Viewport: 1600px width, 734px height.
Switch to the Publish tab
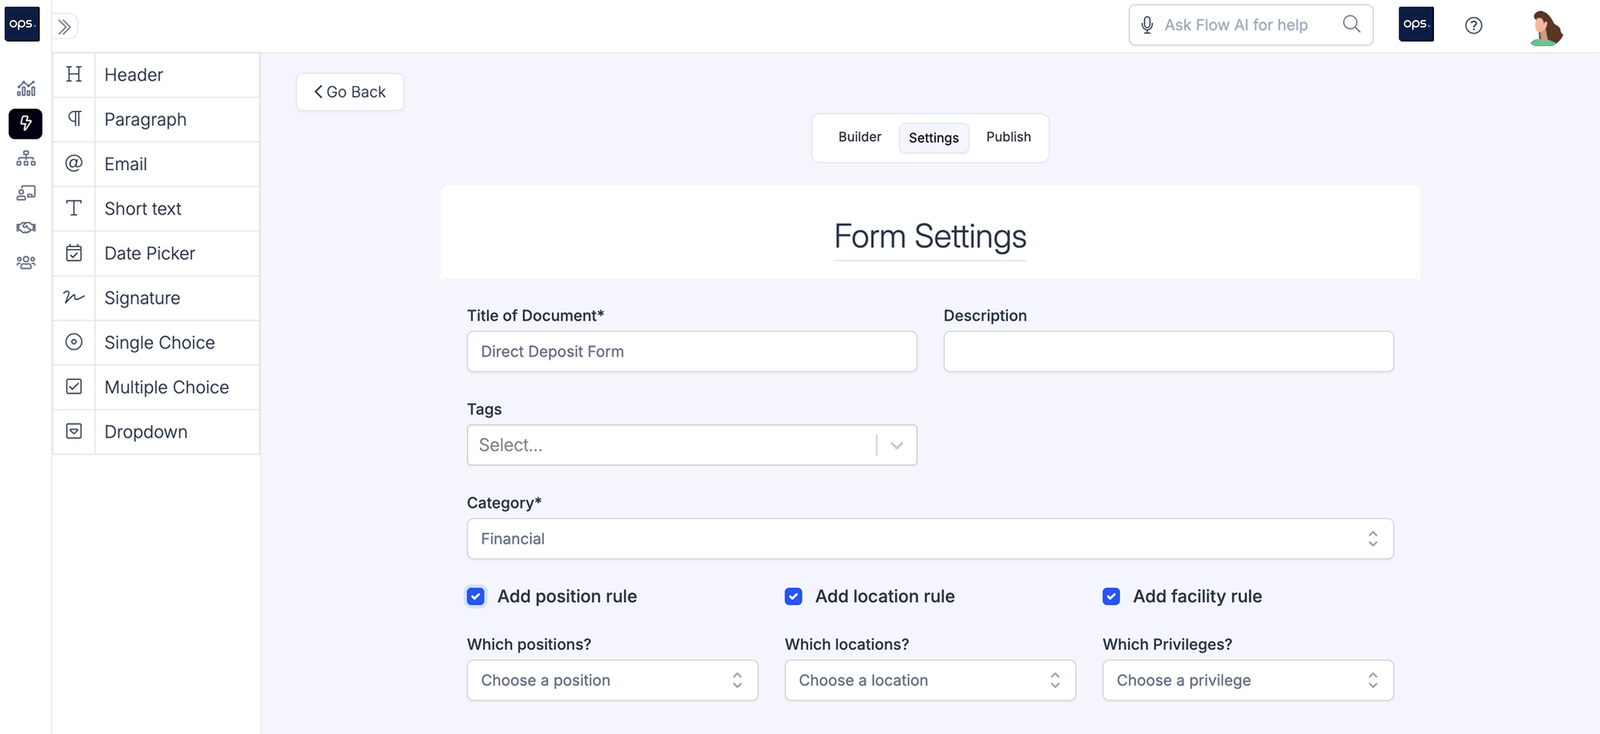(x=1008, y=137)
